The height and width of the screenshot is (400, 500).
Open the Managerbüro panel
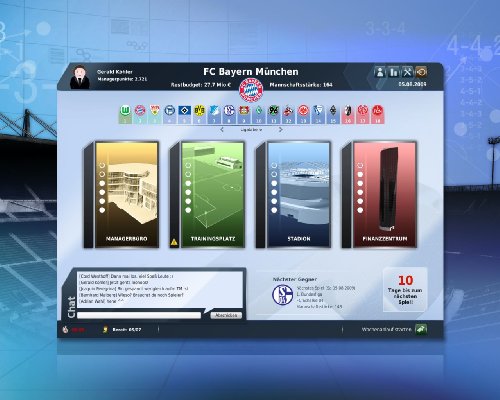121,195
